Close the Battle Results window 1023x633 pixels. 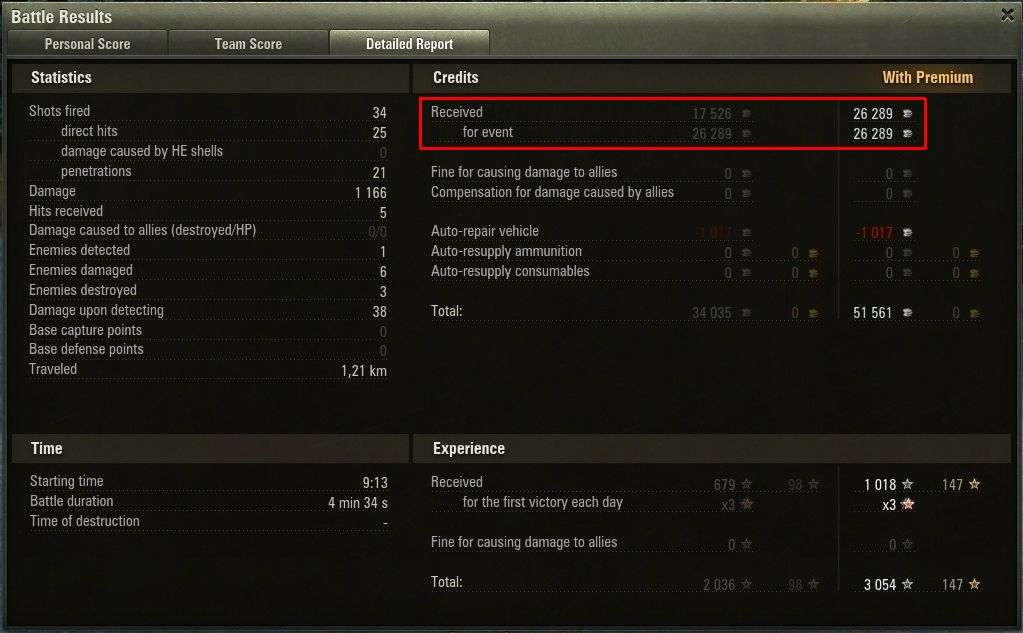(x=1007, y=14)
